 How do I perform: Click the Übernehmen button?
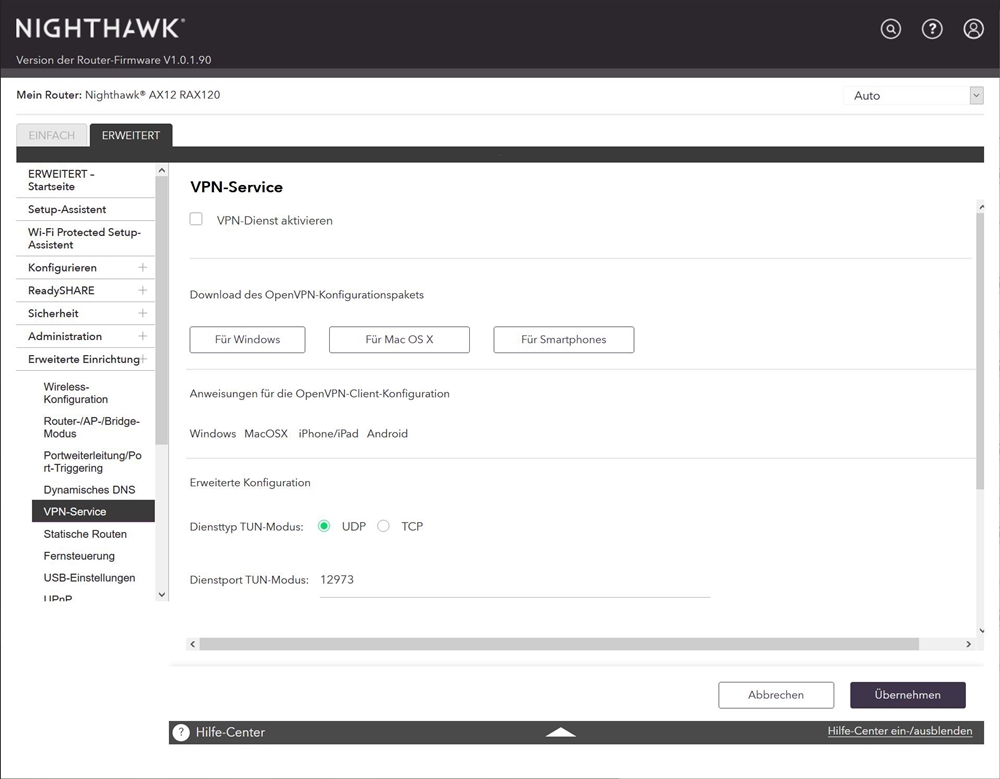point(908,695)
